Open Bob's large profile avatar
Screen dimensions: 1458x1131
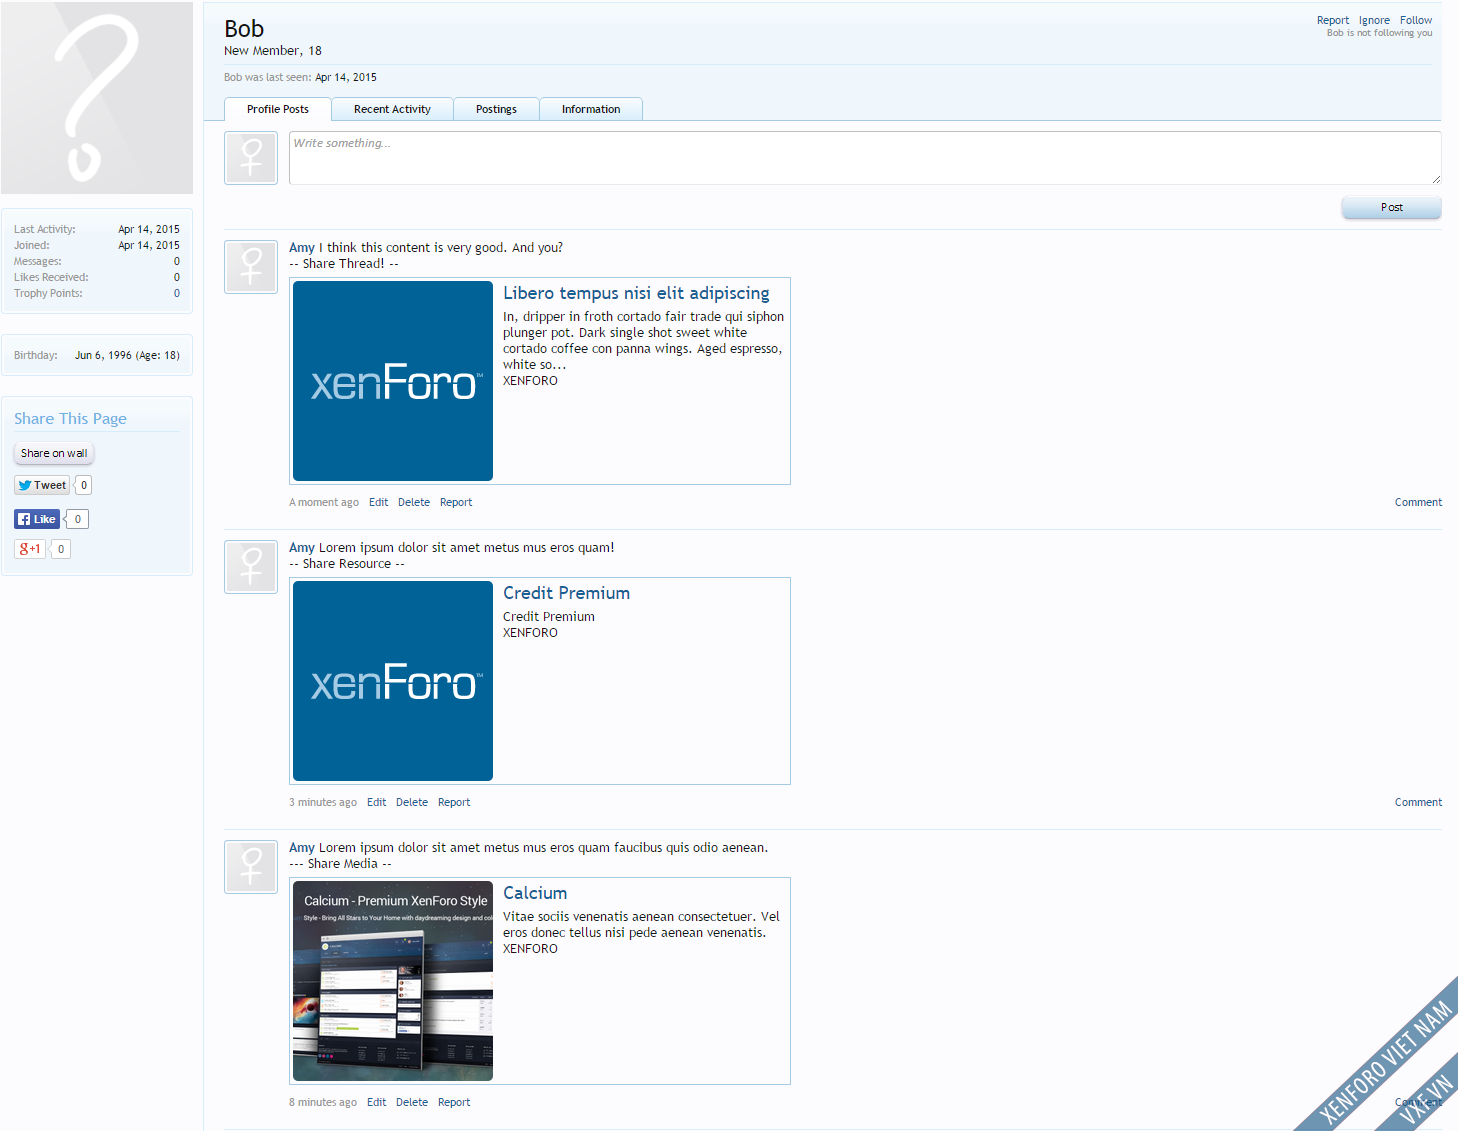[97, 98]
